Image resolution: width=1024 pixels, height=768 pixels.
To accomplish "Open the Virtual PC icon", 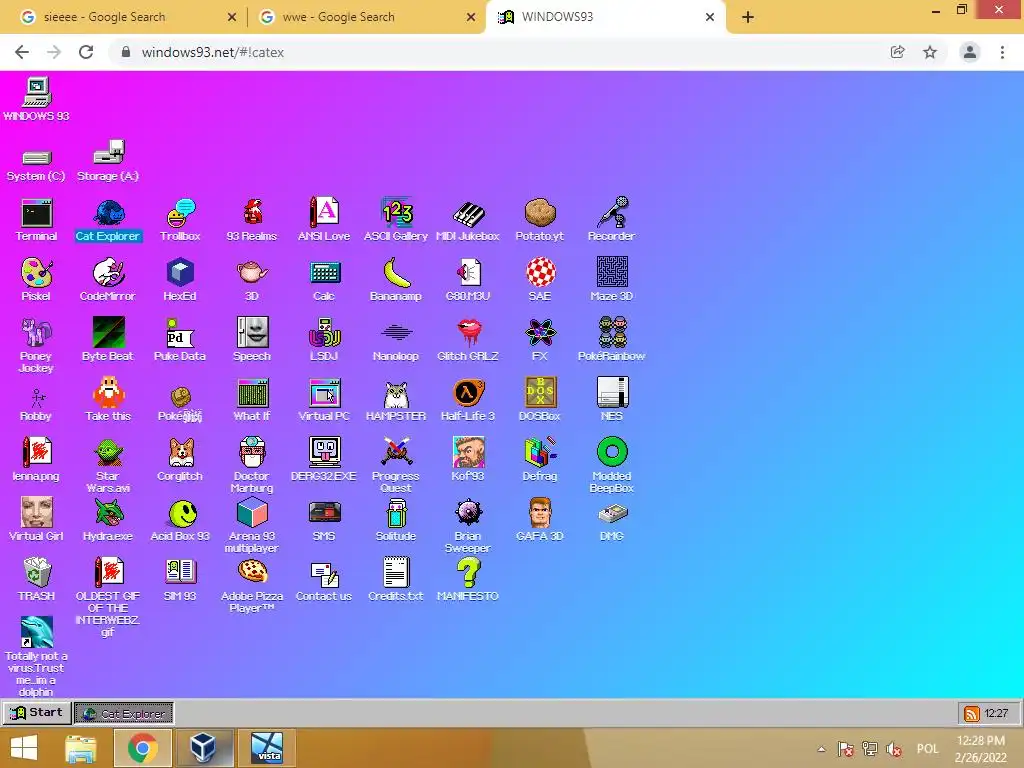I will (x=324, y=399).
